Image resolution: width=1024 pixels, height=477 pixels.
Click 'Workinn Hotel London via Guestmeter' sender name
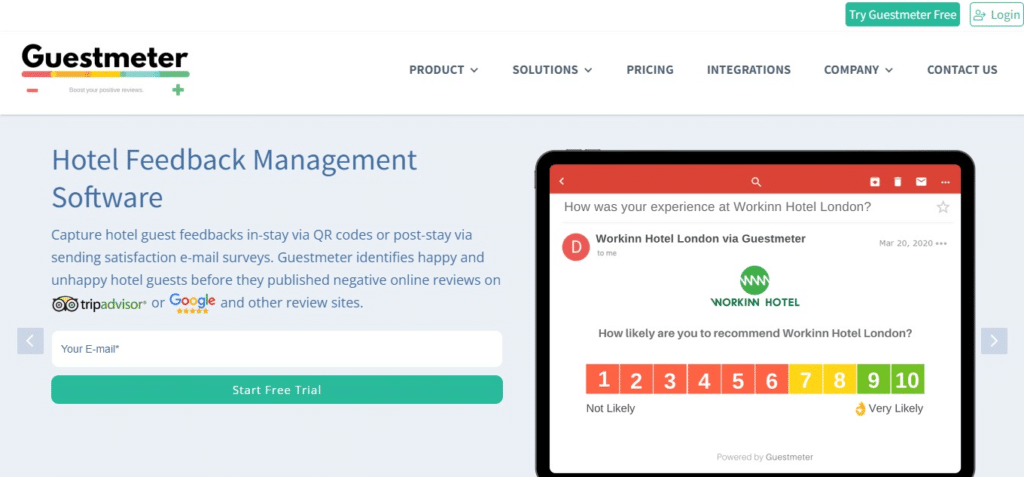point(701,239)
